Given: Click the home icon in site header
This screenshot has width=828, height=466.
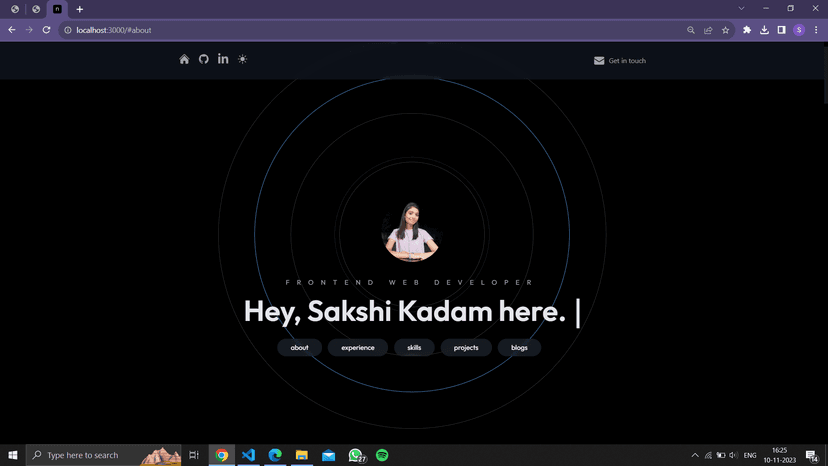Looking at the screenshot, I should pyautogui.click(x=184, y=60).
